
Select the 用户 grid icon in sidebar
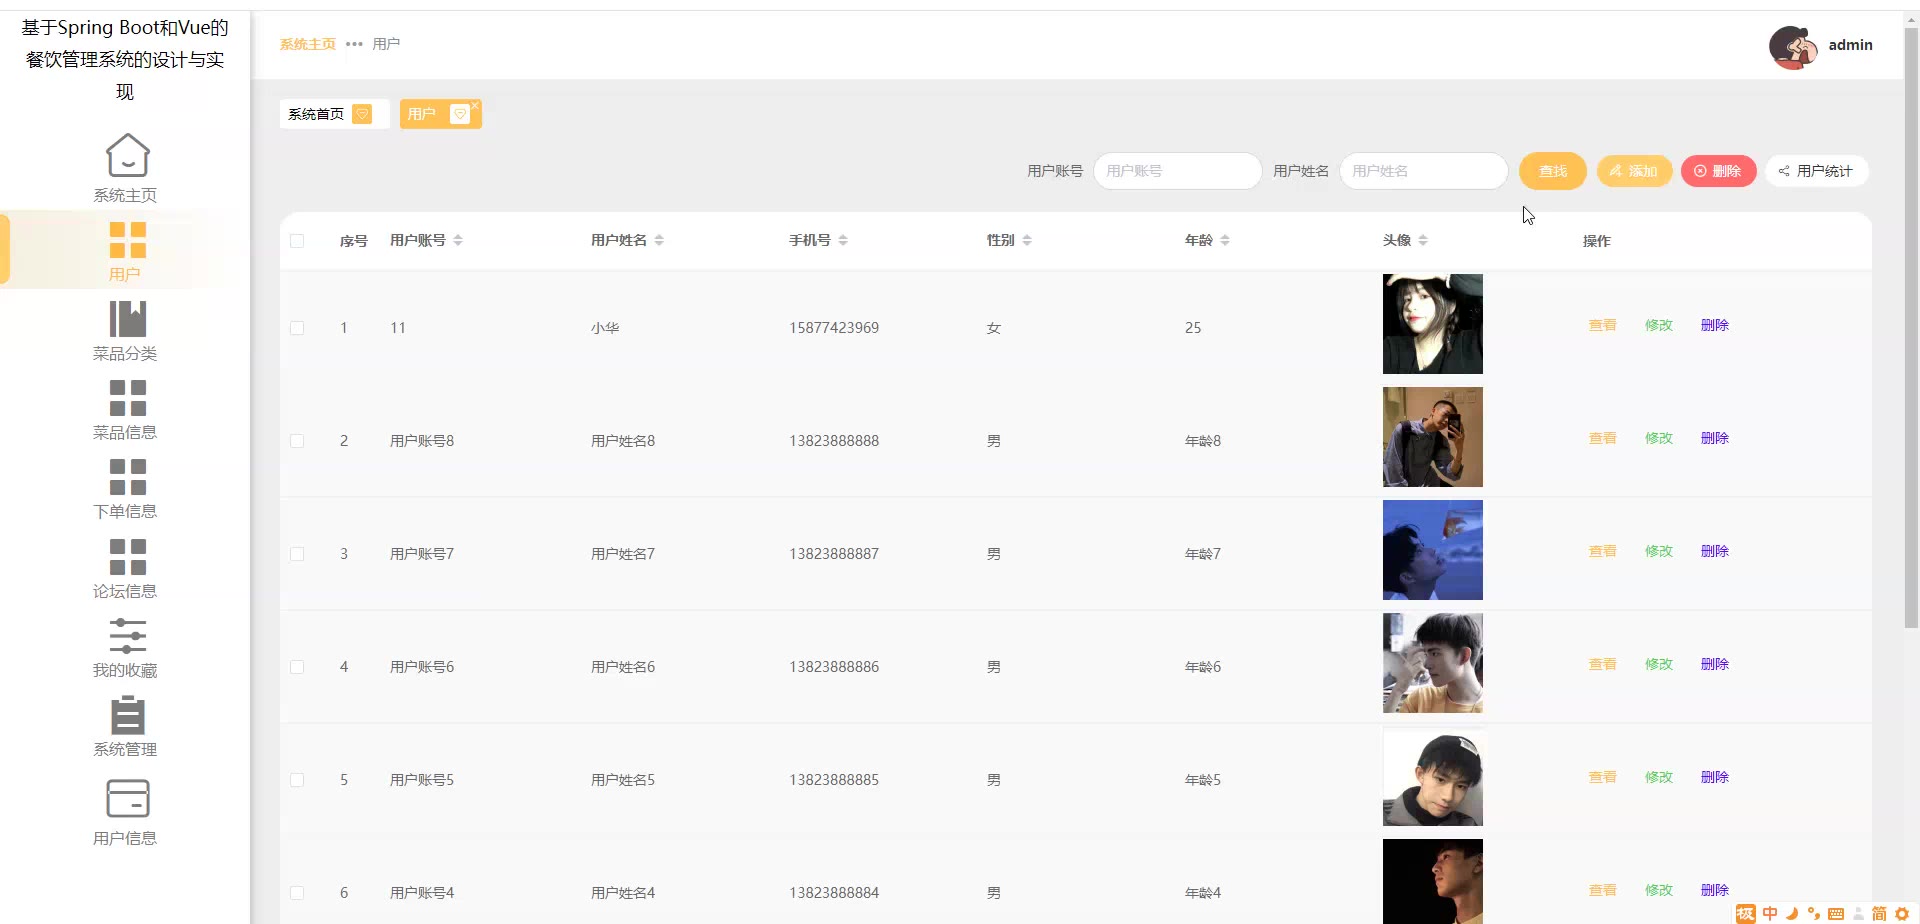coord(127,240)
